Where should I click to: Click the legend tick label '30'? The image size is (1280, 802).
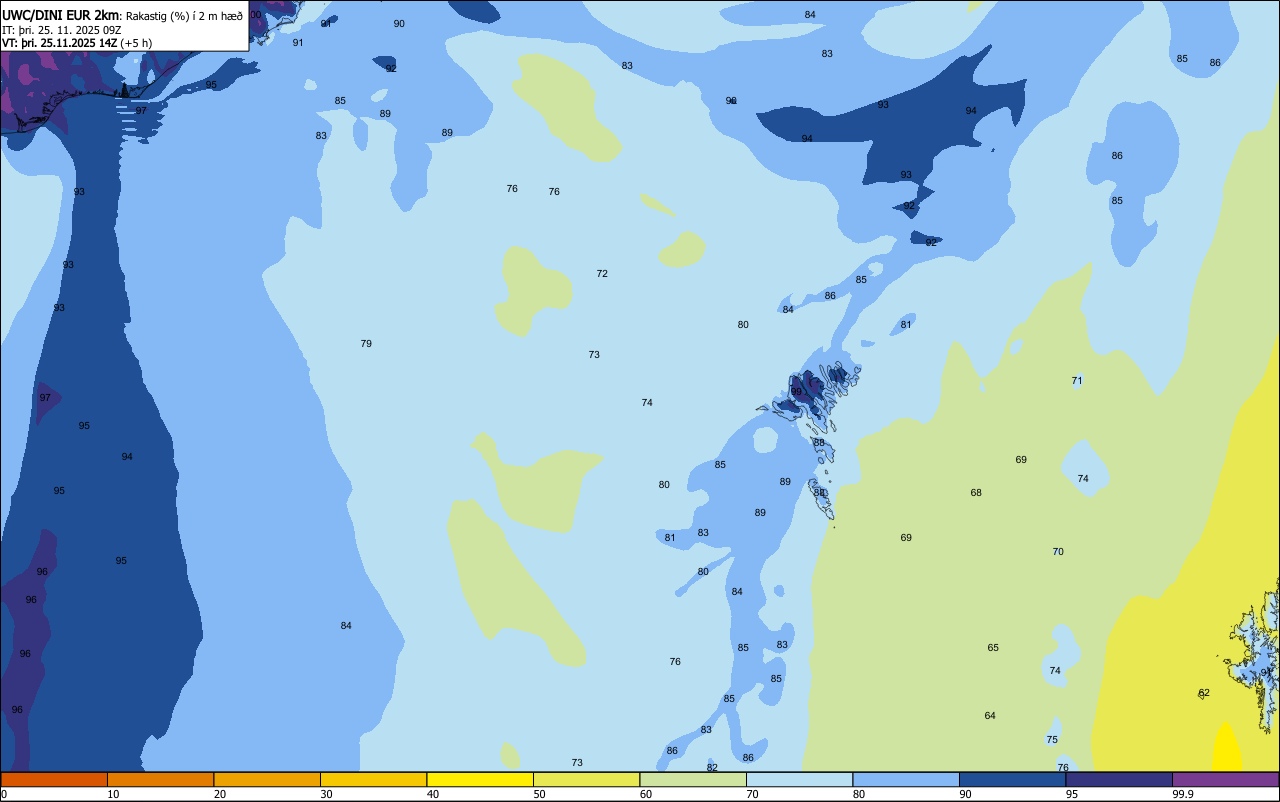326,794
